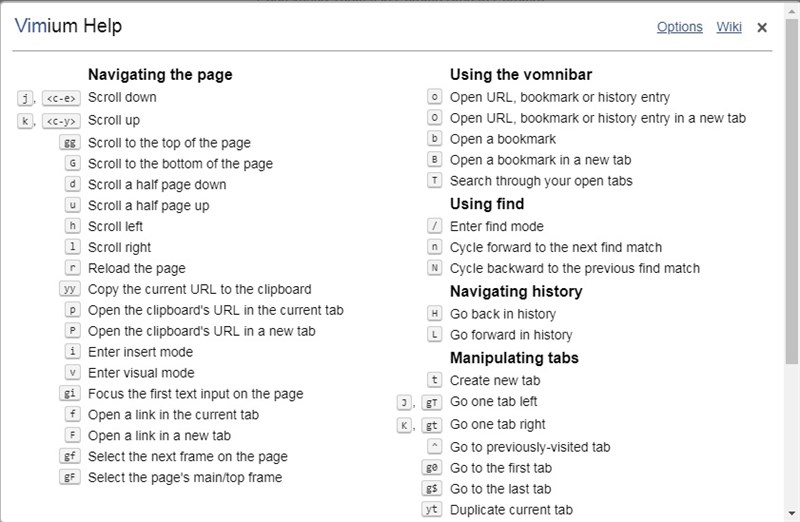
Task: Click the 'Create new tab' entry
Action: (495, 380)
